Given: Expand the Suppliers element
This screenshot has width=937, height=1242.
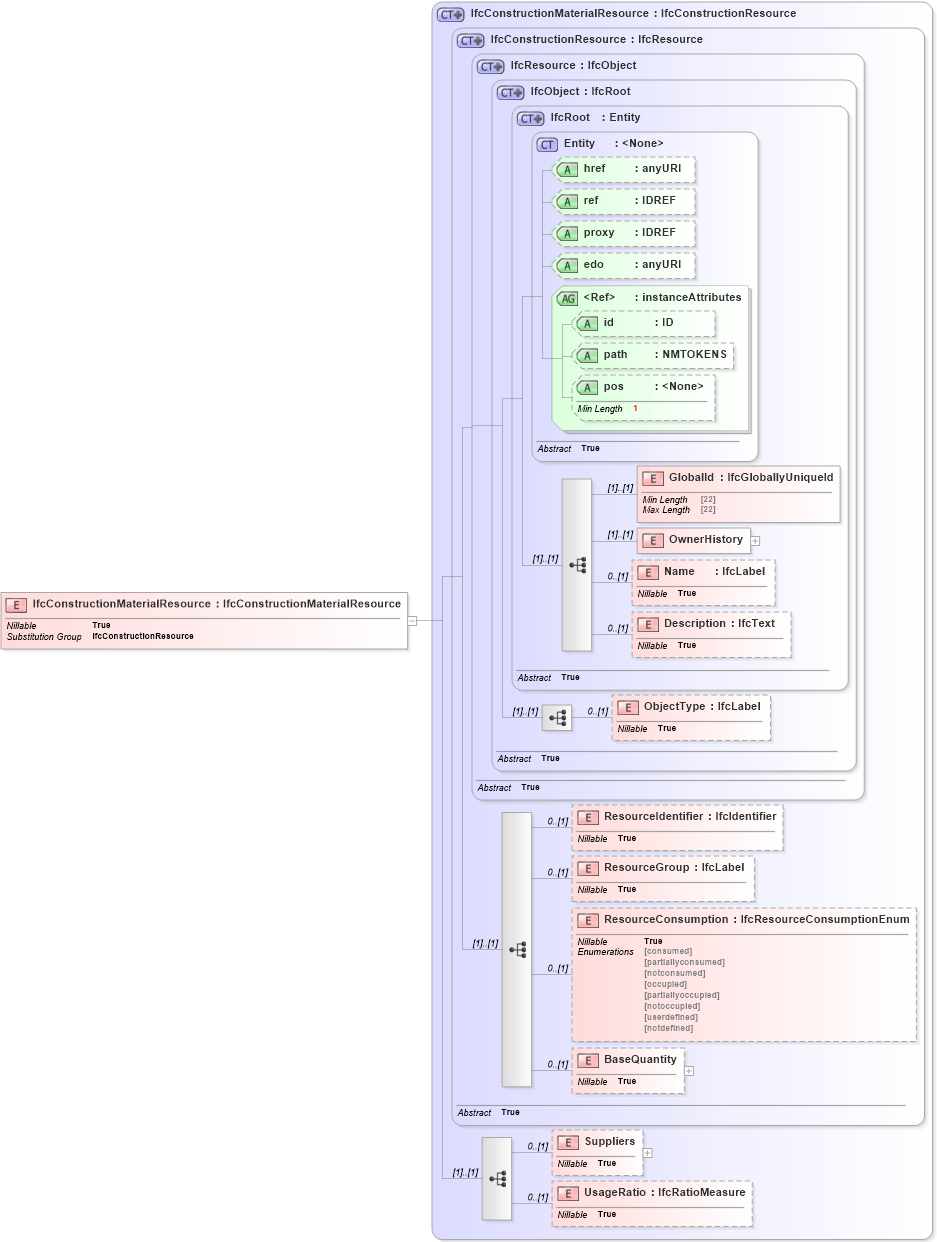Looking at the screenshot, I should point(647,1152).
